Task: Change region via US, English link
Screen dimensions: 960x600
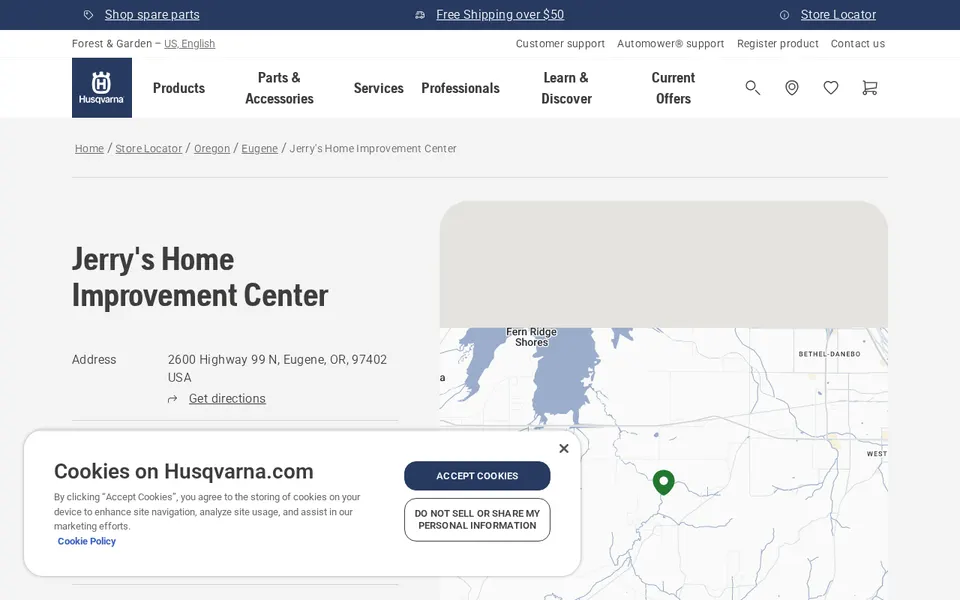Action: pos(189,43)
